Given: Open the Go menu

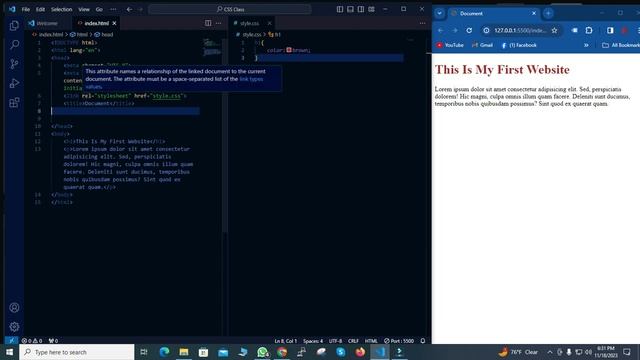Looking at the screenshot, I should (99, 9).
